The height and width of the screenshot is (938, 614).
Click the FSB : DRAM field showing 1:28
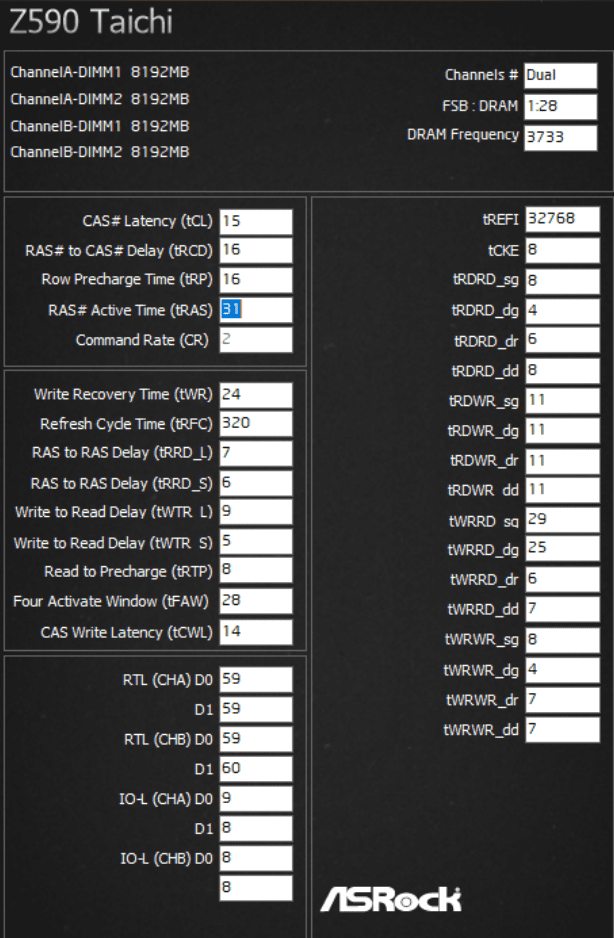coord(561,106)
